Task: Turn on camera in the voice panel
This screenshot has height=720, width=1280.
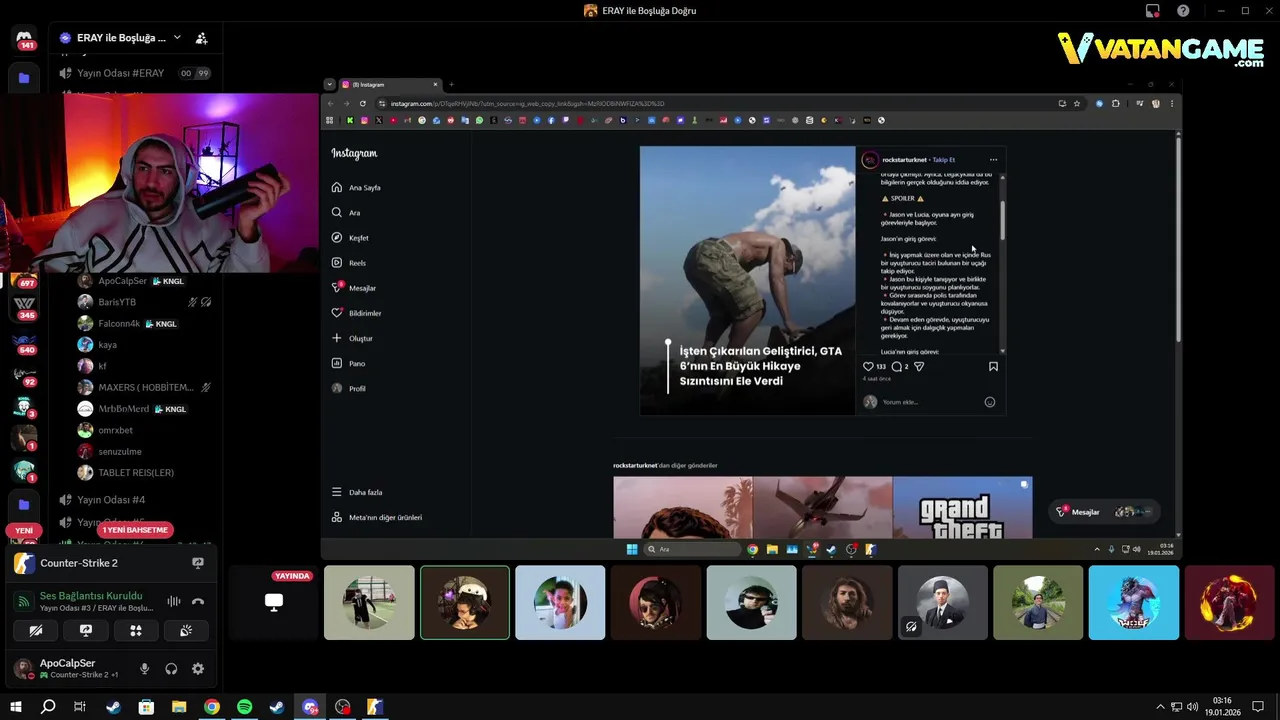Action: click(36, 631)
